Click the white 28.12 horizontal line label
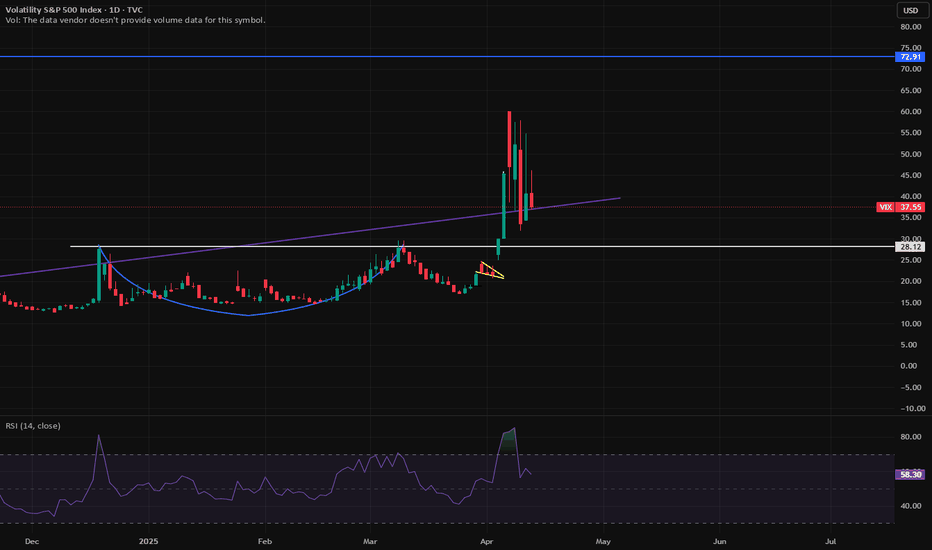The image size is (932, 550). coord(910,247)
